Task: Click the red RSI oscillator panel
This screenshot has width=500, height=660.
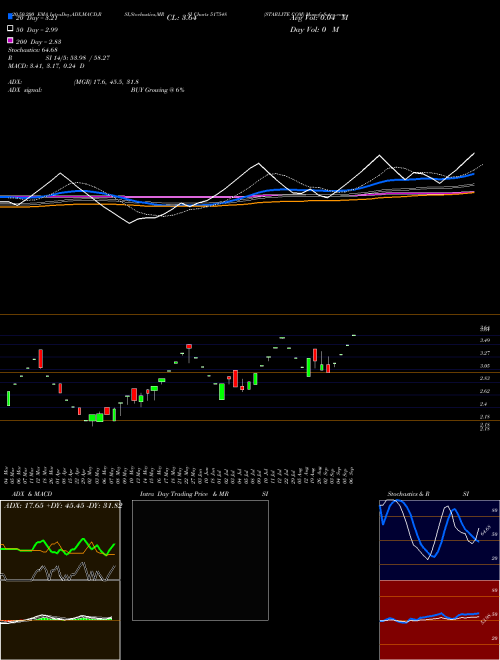Action: (439, 620)
